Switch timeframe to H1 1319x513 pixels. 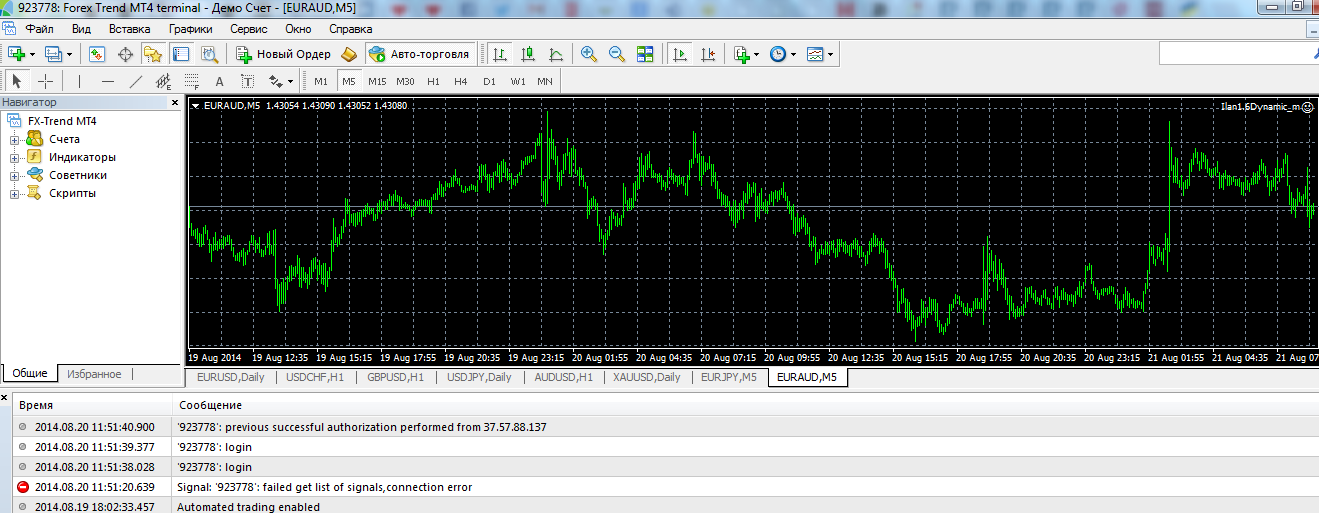[x=433, y=81]
